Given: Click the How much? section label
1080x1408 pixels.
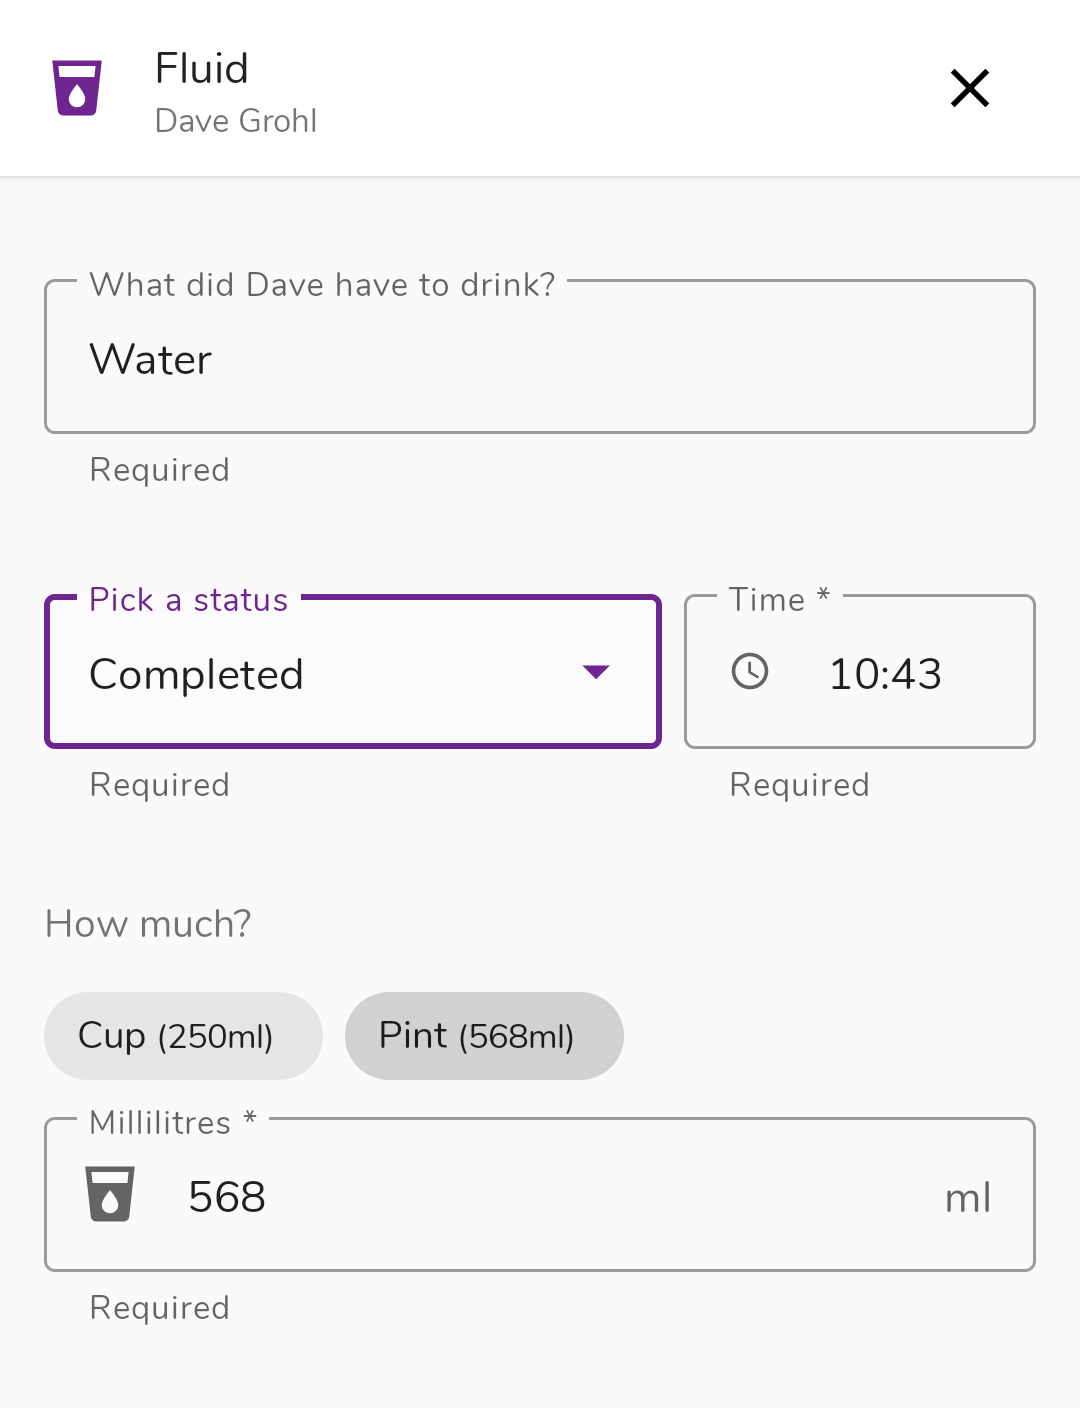Looking at the screenshot, I should pyautogui.click(x=148, y=924).
